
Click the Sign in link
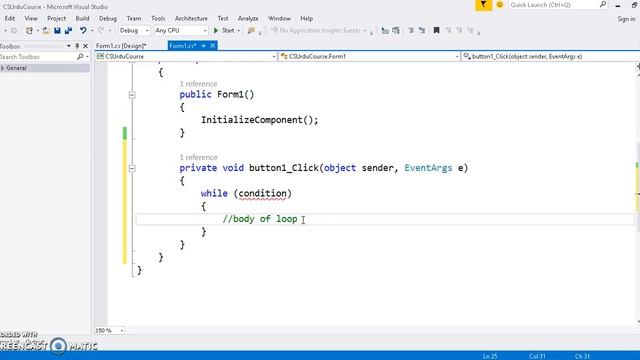coord(626,19)
